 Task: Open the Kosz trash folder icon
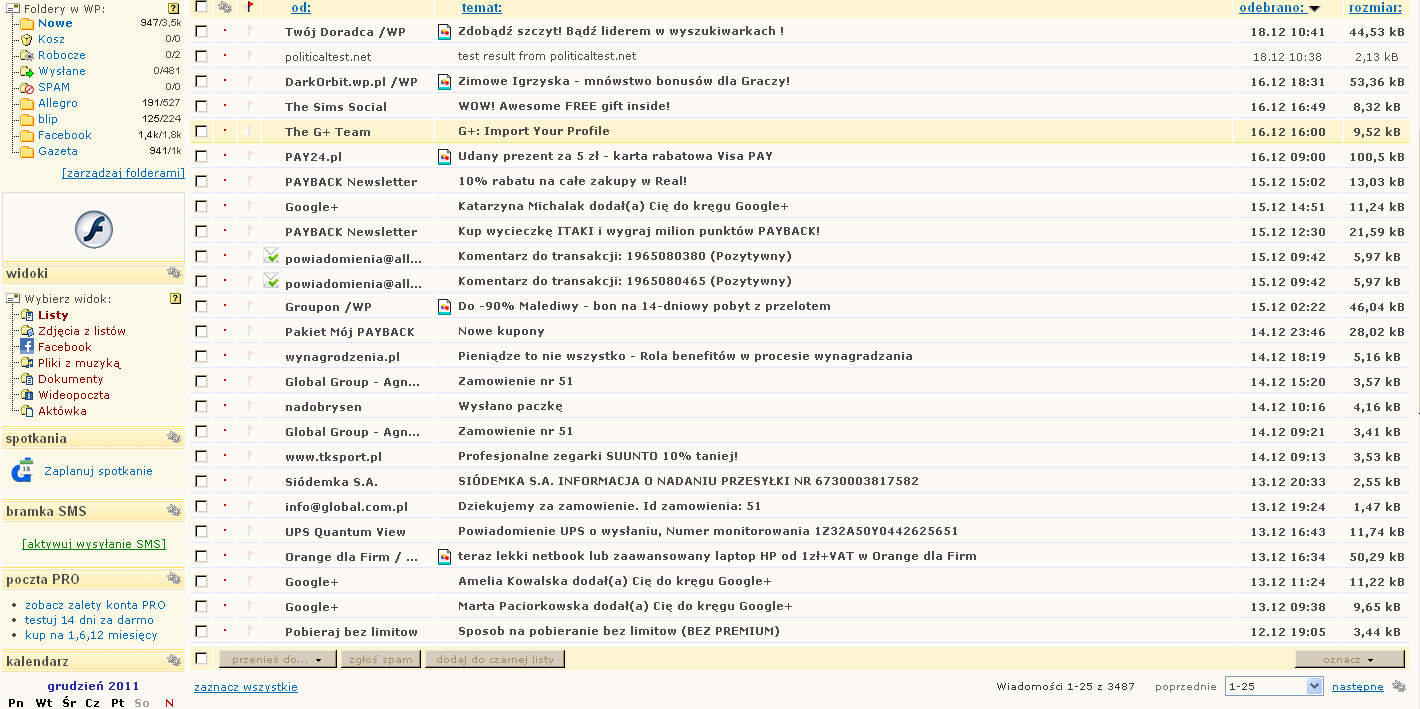click(x=26, y=39)
